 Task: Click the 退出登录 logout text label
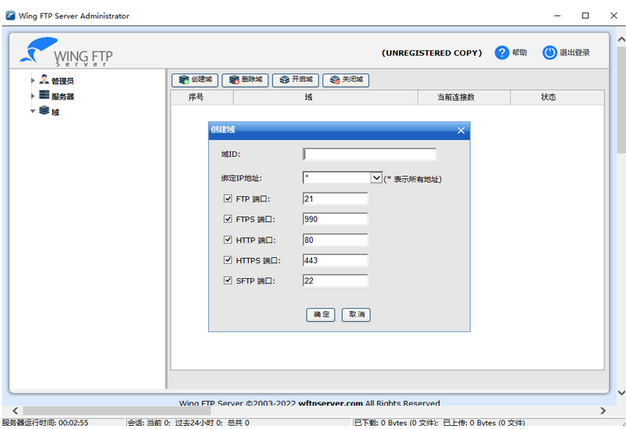[574, 53]
